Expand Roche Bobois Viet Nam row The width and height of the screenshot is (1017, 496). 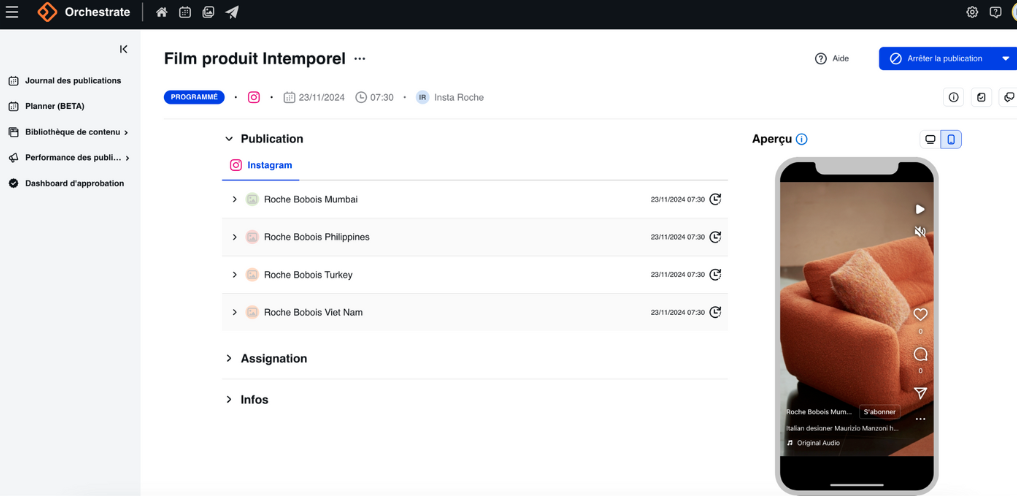[235, 313]
